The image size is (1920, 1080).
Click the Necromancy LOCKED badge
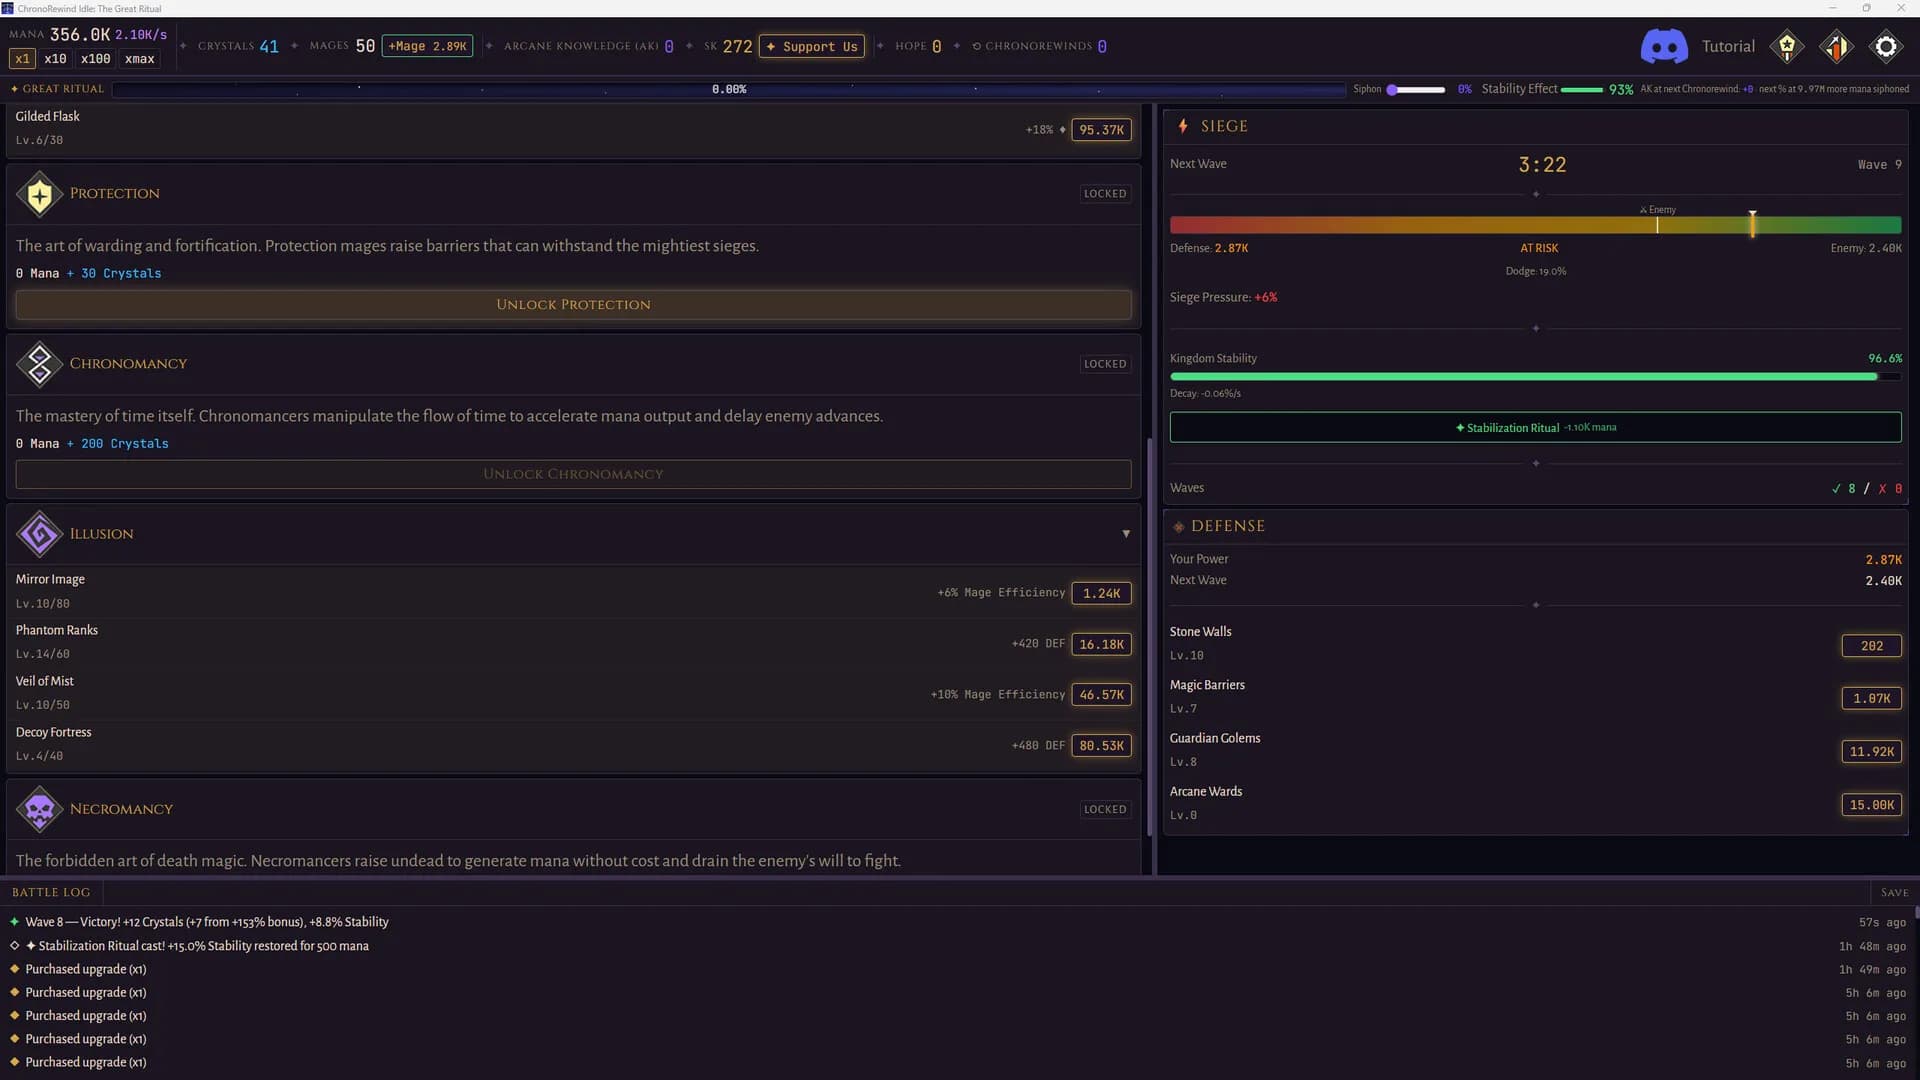tap(1104, 809)
